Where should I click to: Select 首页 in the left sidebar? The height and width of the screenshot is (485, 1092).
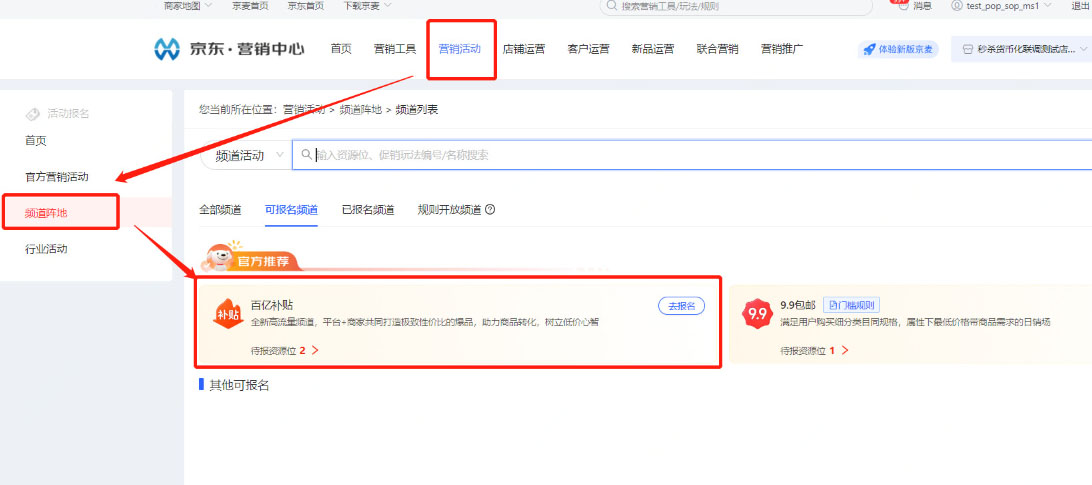[x=36, y=141]
